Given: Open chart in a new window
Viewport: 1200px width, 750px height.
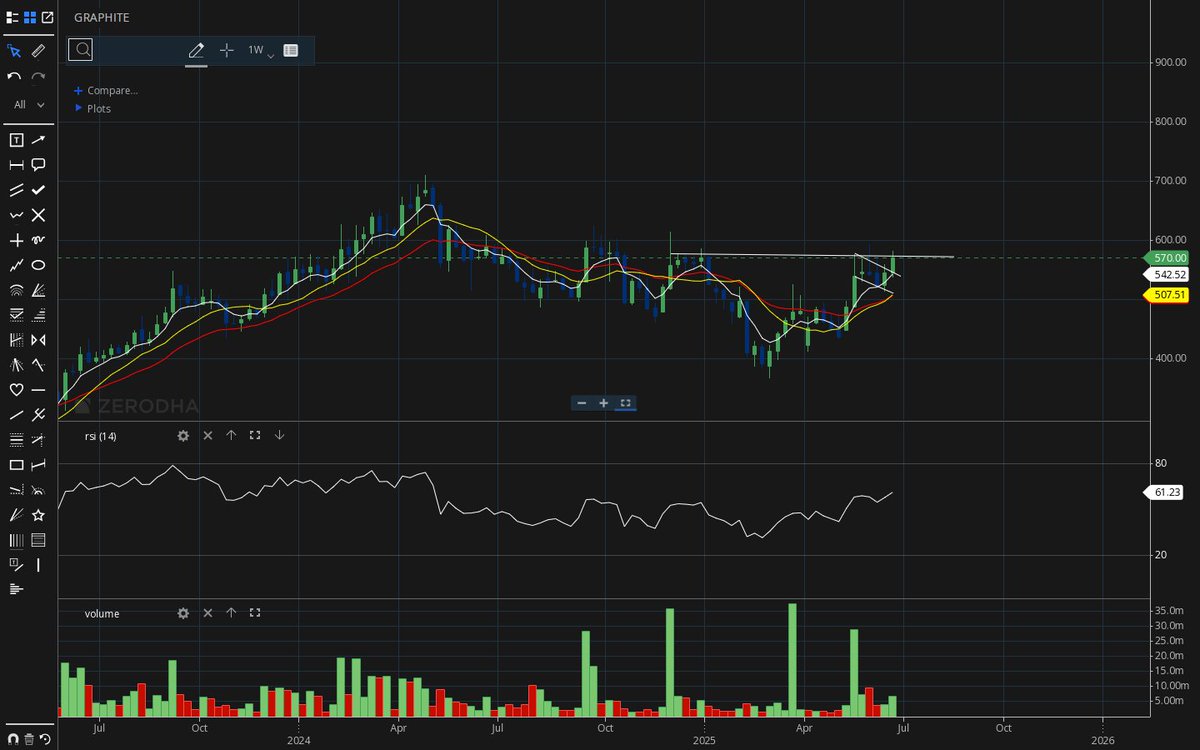Looking at the screenshot, I should [x=47, y=17].
